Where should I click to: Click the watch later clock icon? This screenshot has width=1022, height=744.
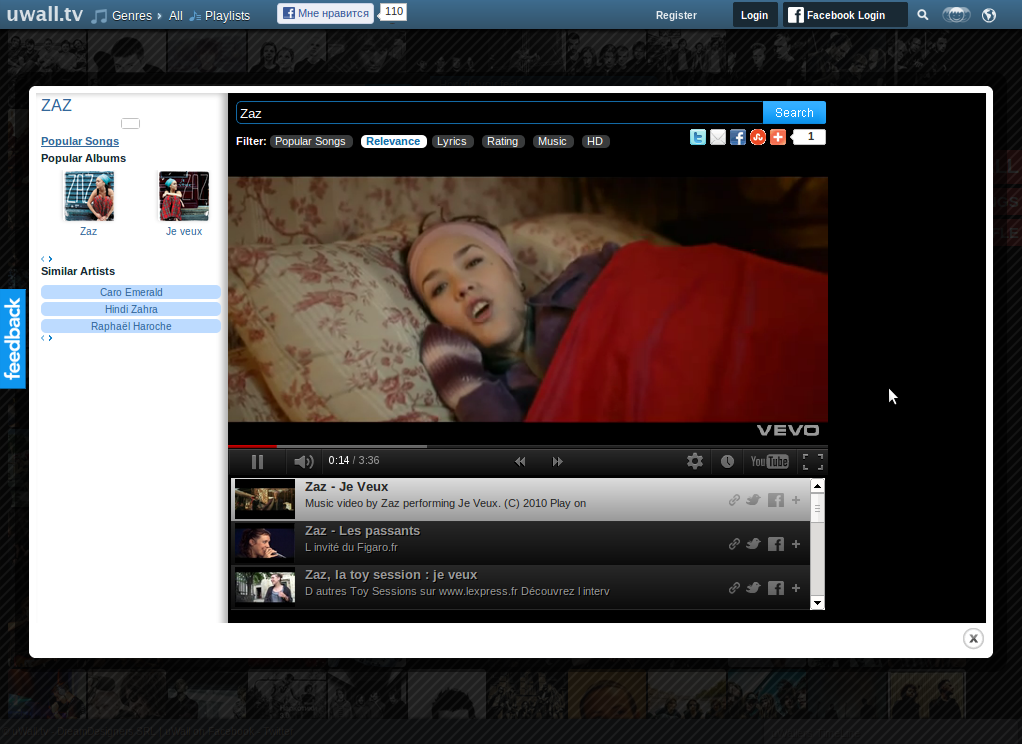click(x=727, y=461)
